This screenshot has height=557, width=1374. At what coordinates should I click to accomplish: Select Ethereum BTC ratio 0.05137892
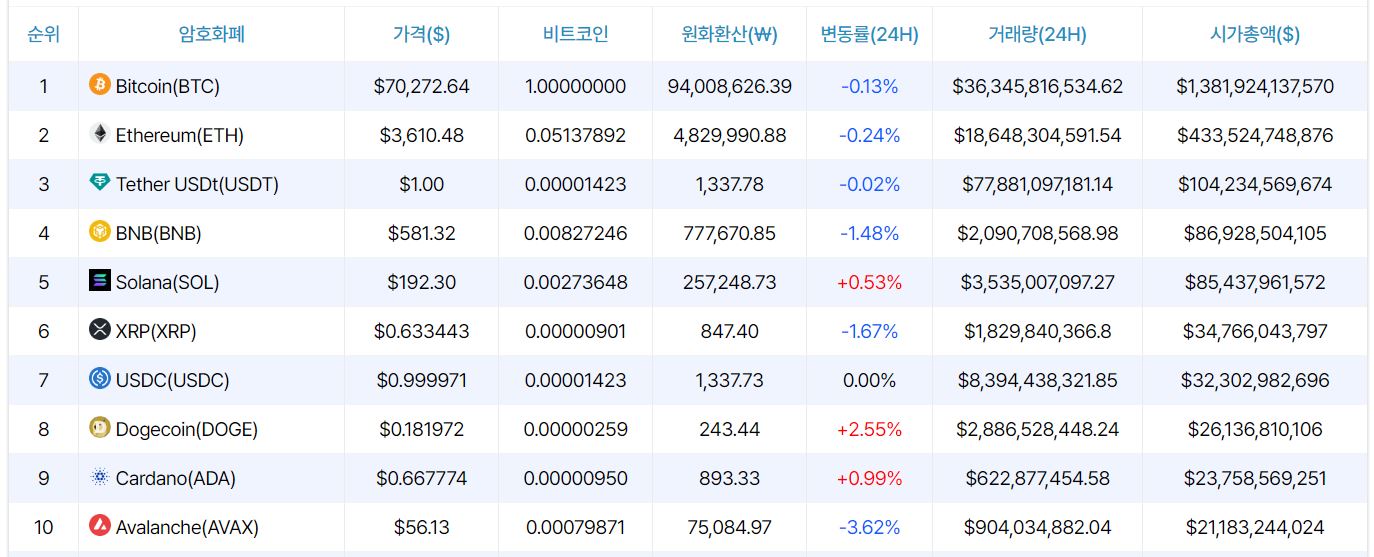click(x=576, y=135)
